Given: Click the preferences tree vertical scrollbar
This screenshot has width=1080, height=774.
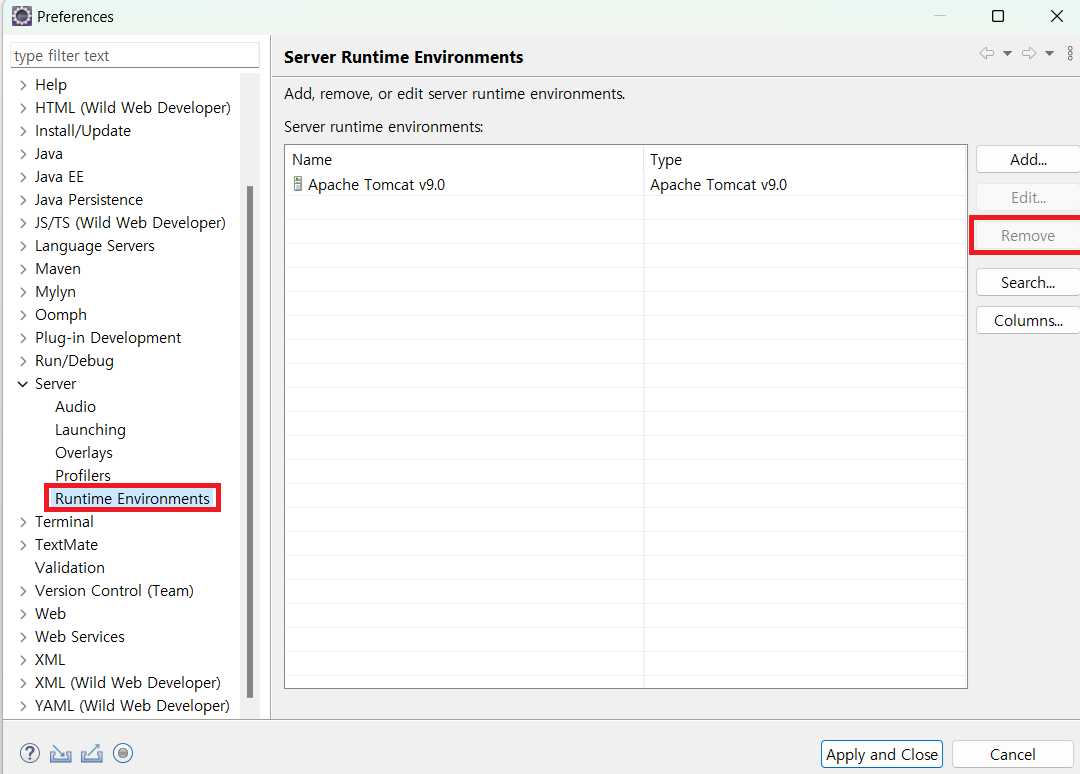Looking at the screenshot, I should pyautogui.click(x=250, y=441).
